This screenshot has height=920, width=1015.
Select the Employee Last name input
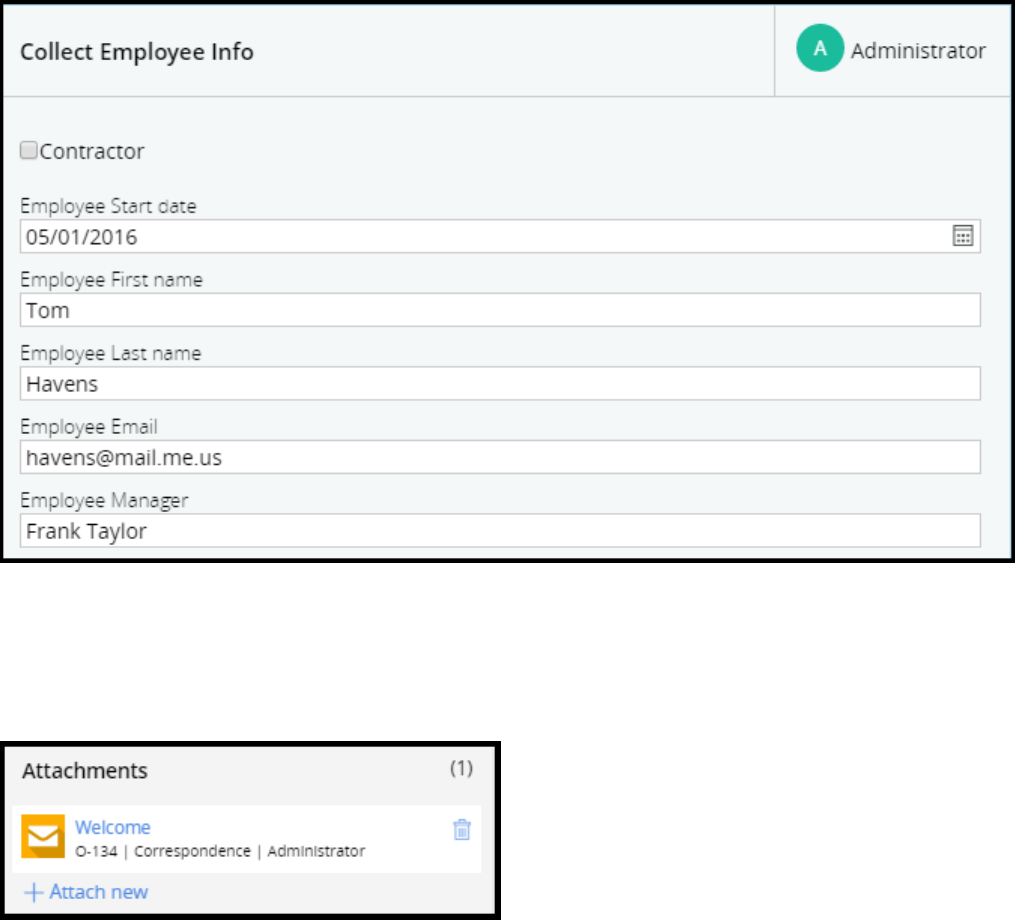tap(500, 383)
